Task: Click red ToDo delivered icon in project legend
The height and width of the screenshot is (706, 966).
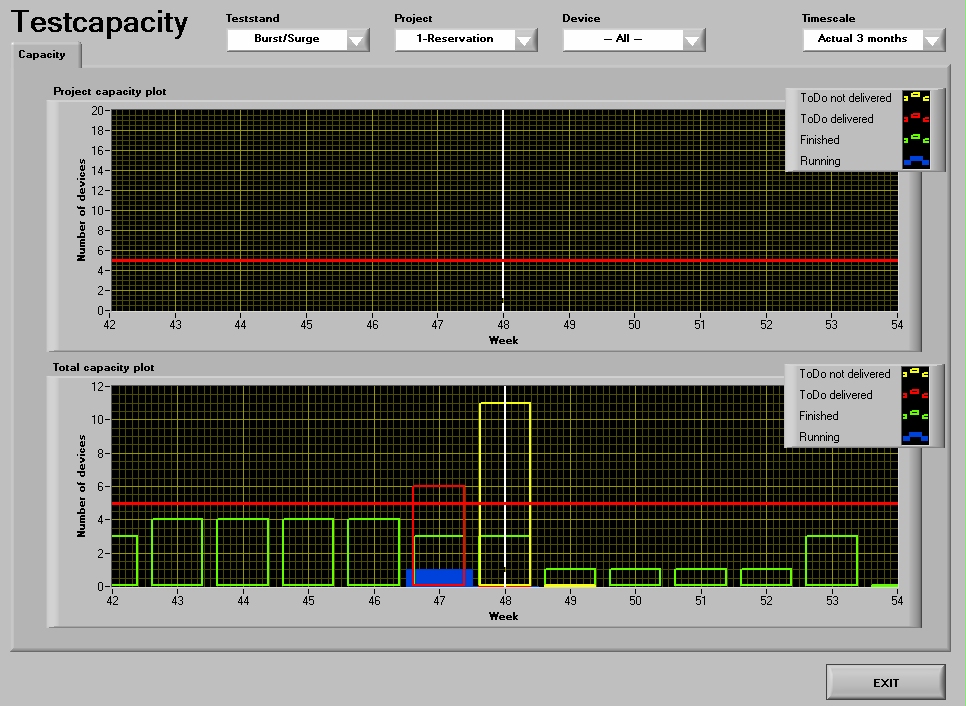Action: [916, 118]
